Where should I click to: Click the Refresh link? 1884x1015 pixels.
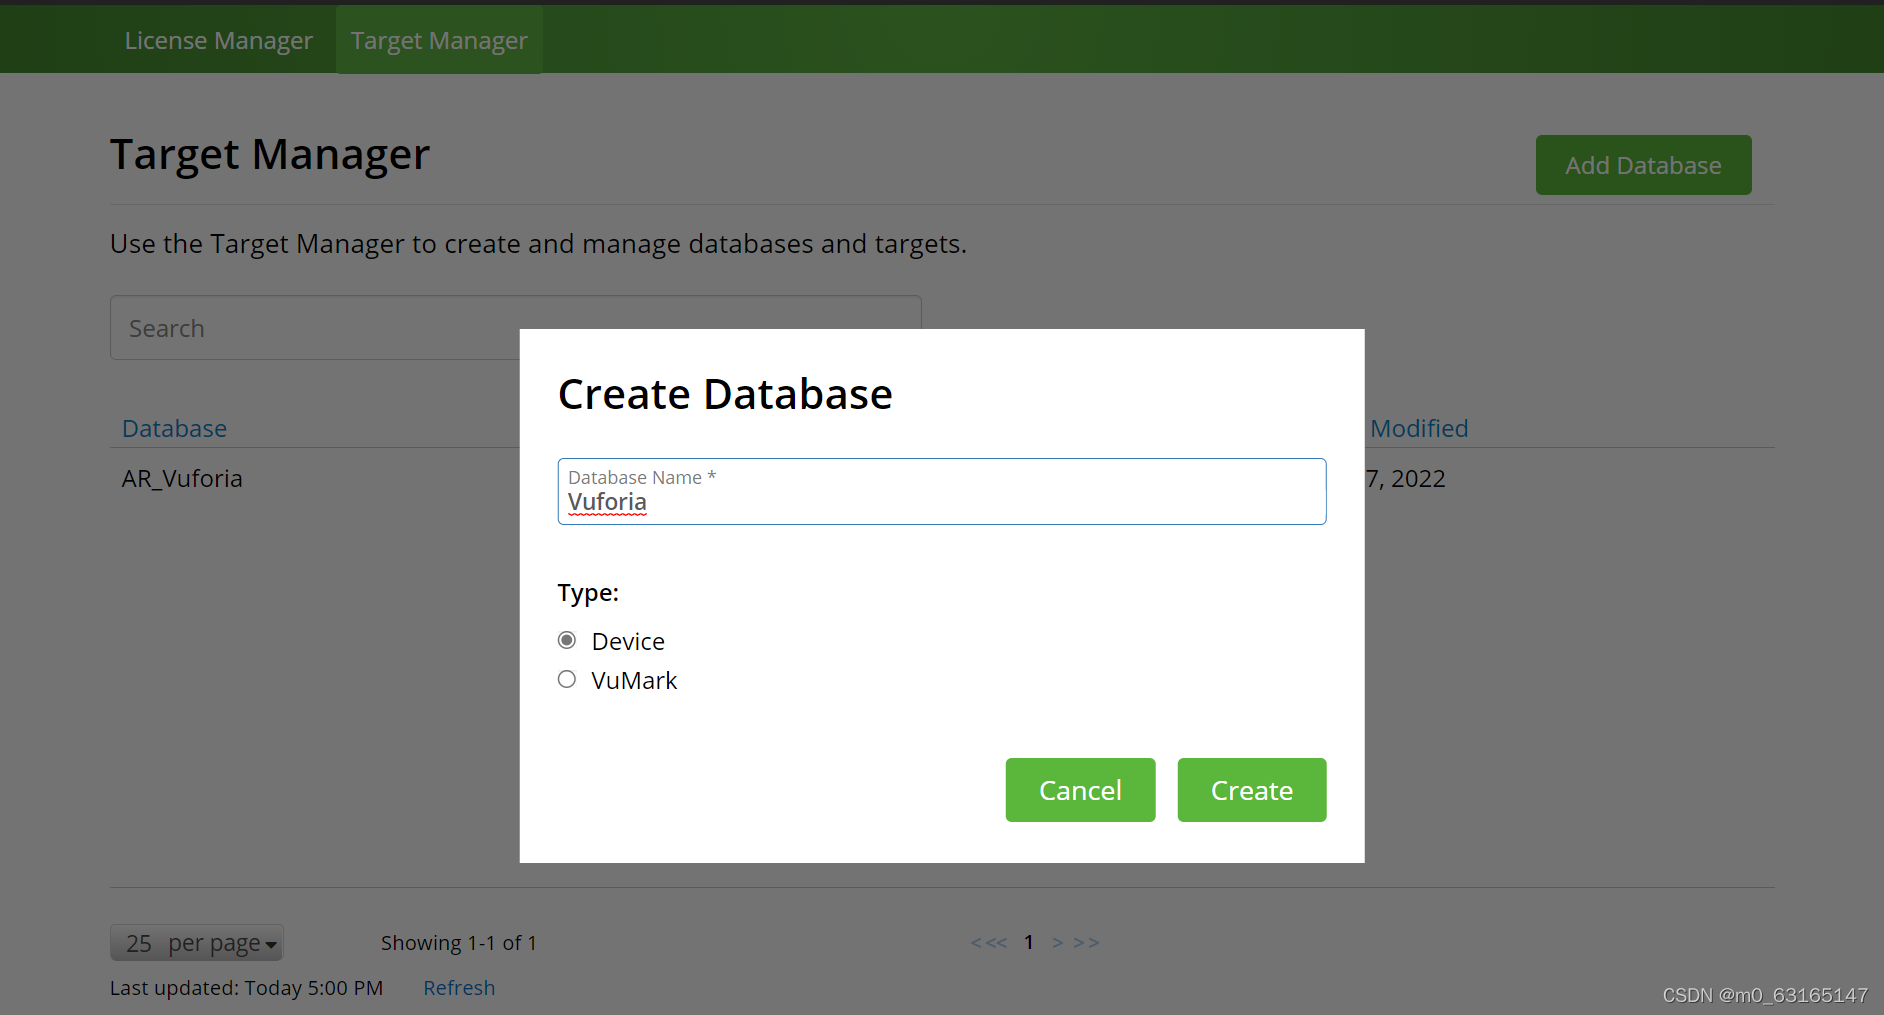point(459,988)
